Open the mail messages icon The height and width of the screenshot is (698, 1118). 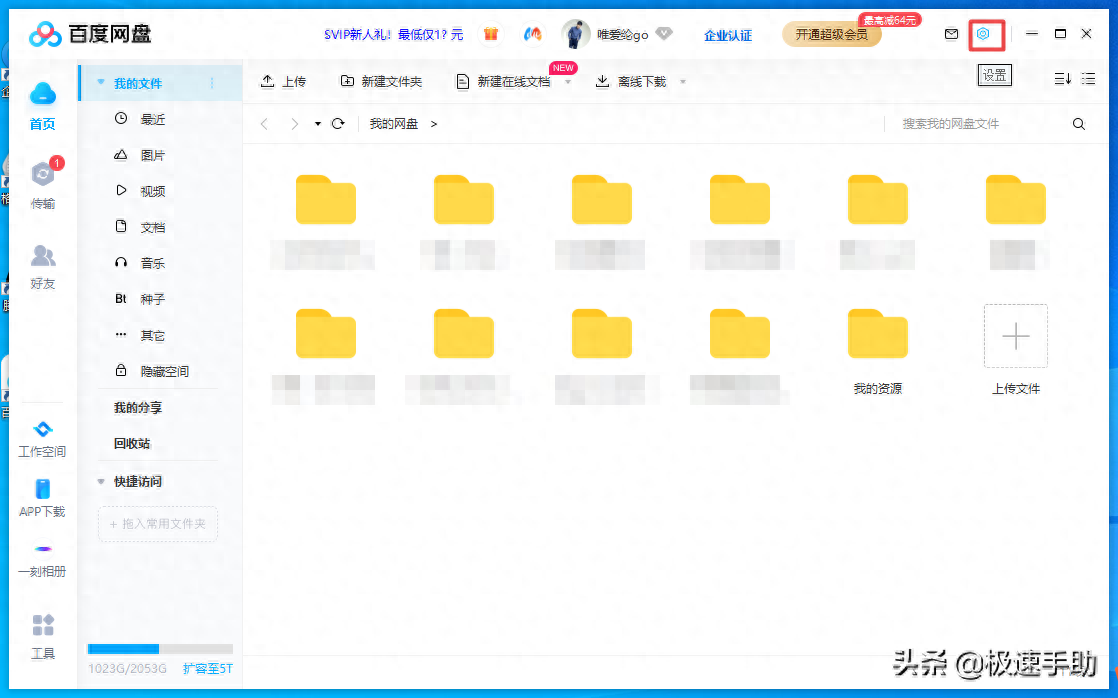coord(951,34)
